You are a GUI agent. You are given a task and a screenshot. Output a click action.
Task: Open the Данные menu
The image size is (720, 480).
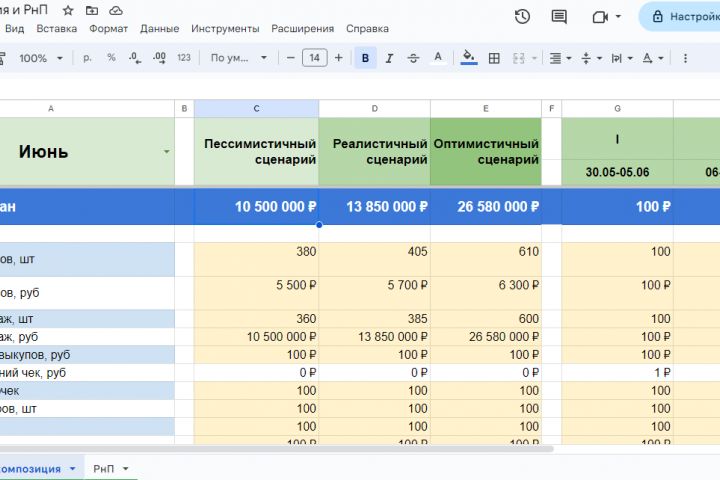click(159, 28)
